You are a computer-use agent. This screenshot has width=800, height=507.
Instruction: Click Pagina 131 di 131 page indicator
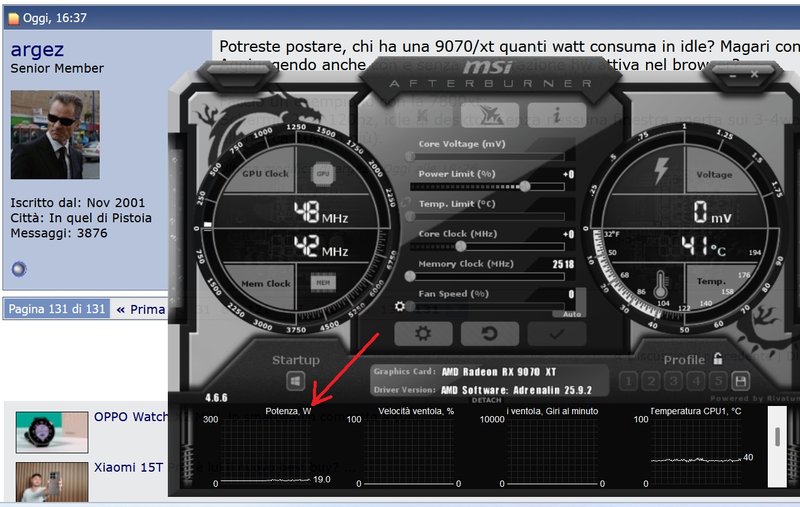[x=57, y=309]
